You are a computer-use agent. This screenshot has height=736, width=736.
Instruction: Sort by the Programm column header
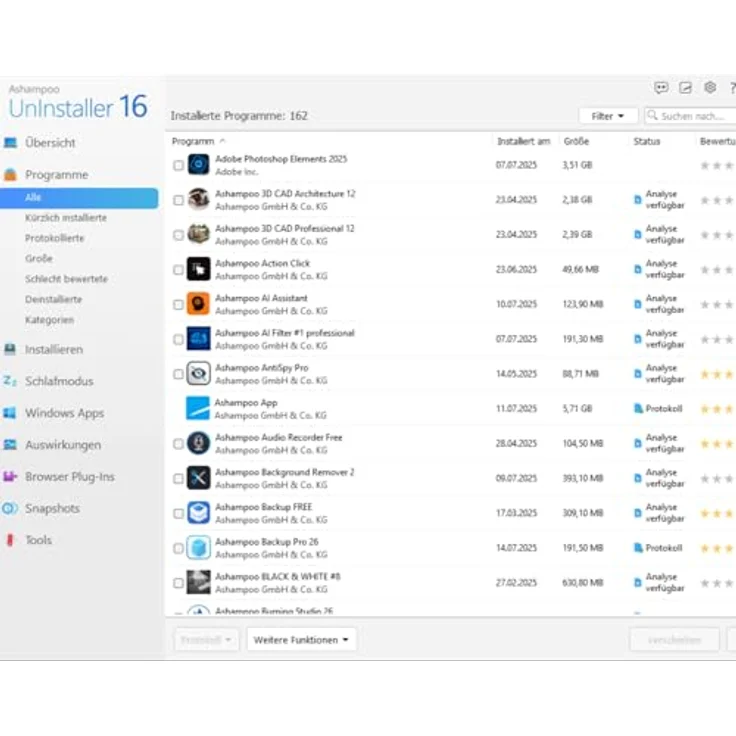click(193, 141)
